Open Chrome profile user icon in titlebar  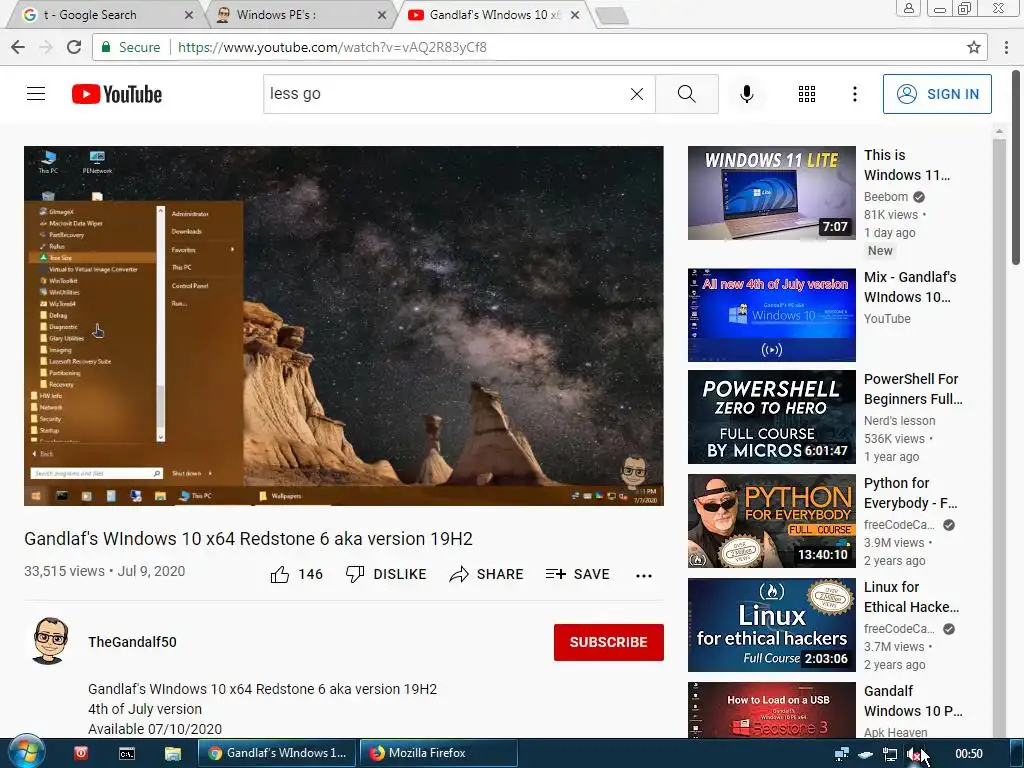pyautogui.click(x=908, y=8)
